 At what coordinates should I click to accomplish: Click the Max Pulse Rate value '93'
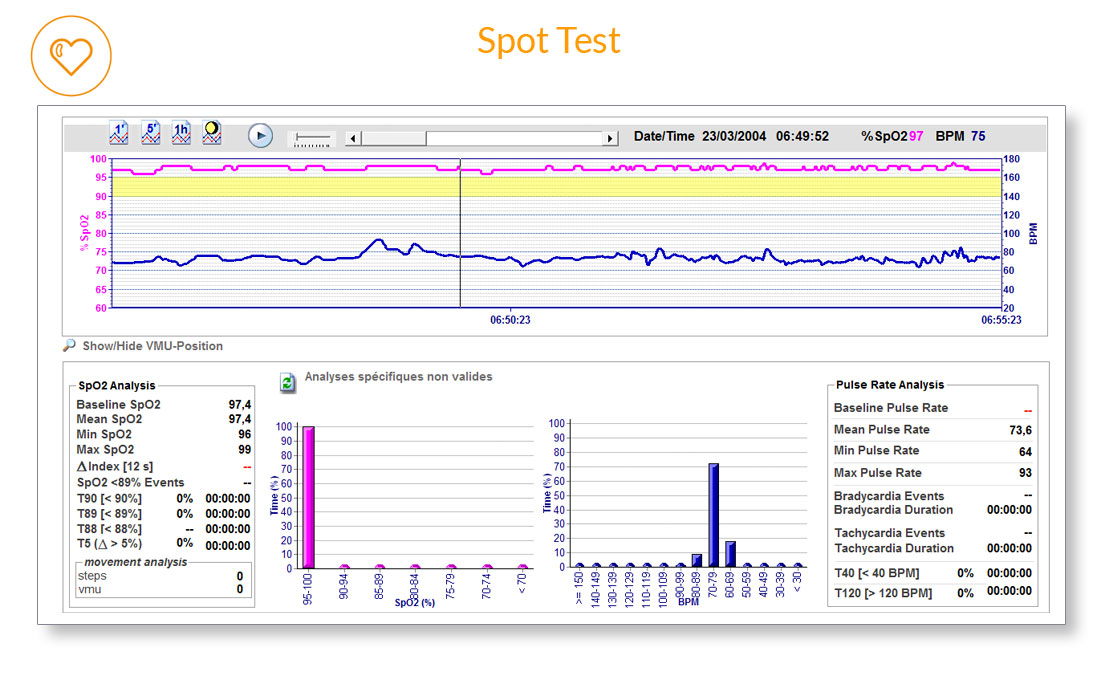pos(1025,473)
